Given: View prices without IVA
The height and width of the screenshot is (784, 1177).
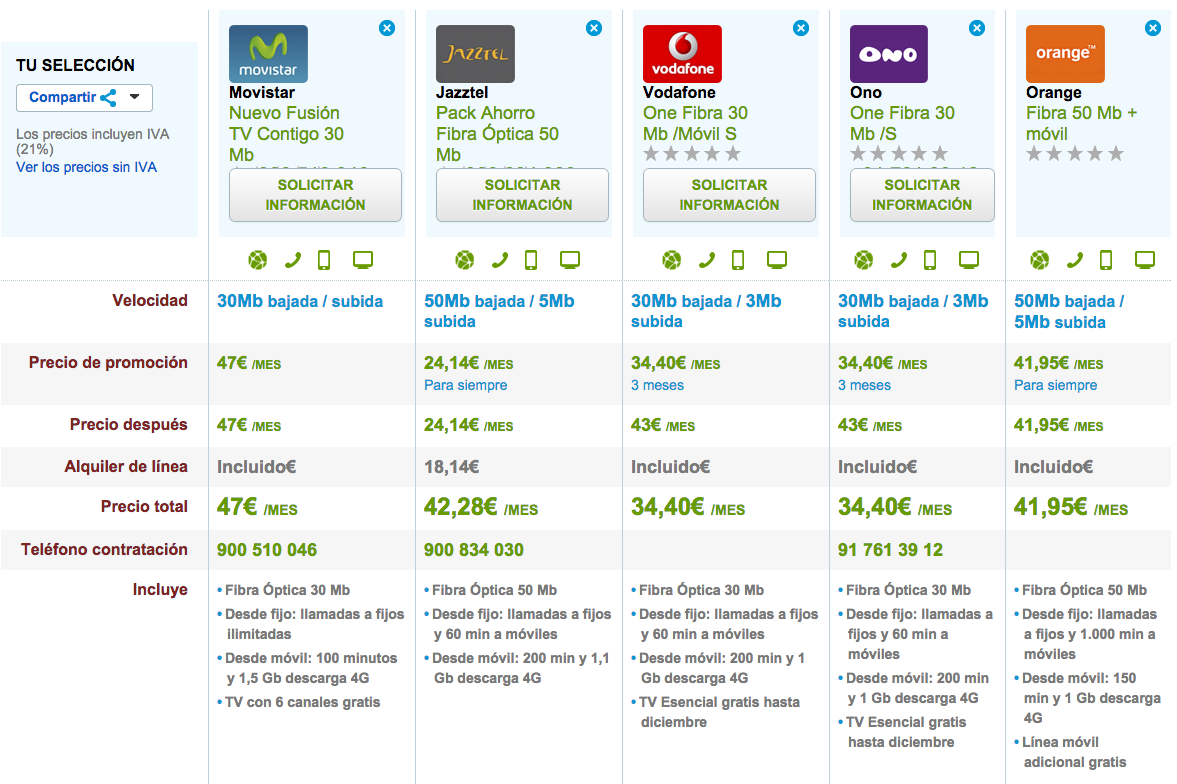Looking at the screenshot, I should coord(86,167).
